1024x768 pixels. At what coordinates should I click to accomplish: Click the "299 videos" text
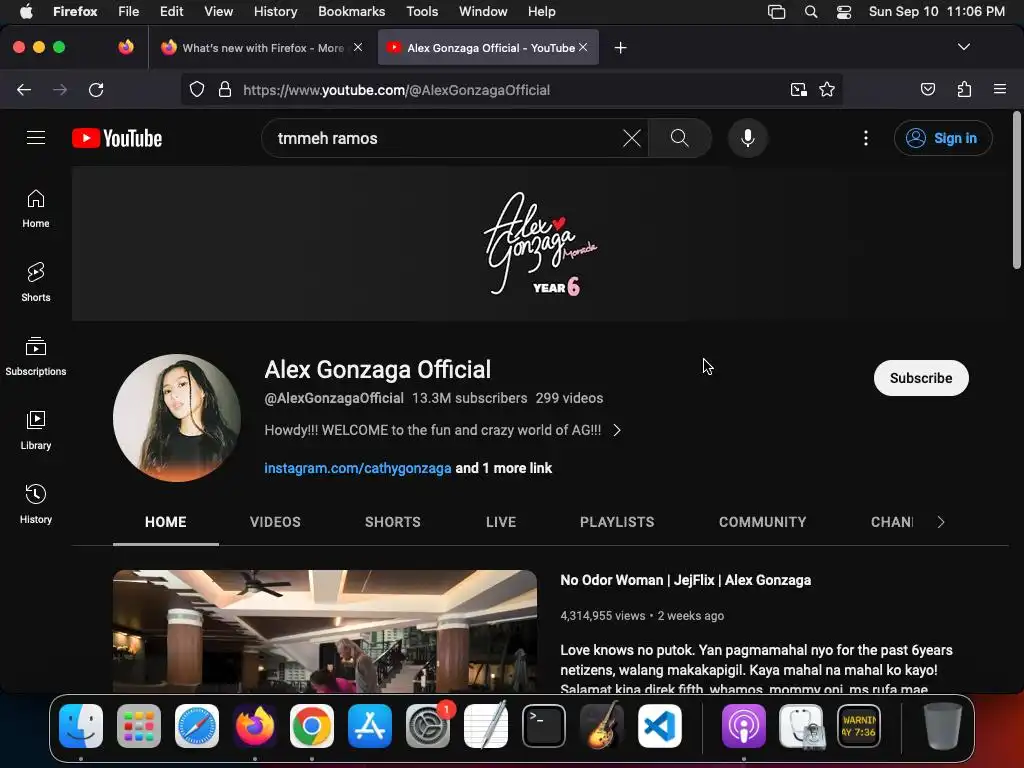click(x=569, y=398)
